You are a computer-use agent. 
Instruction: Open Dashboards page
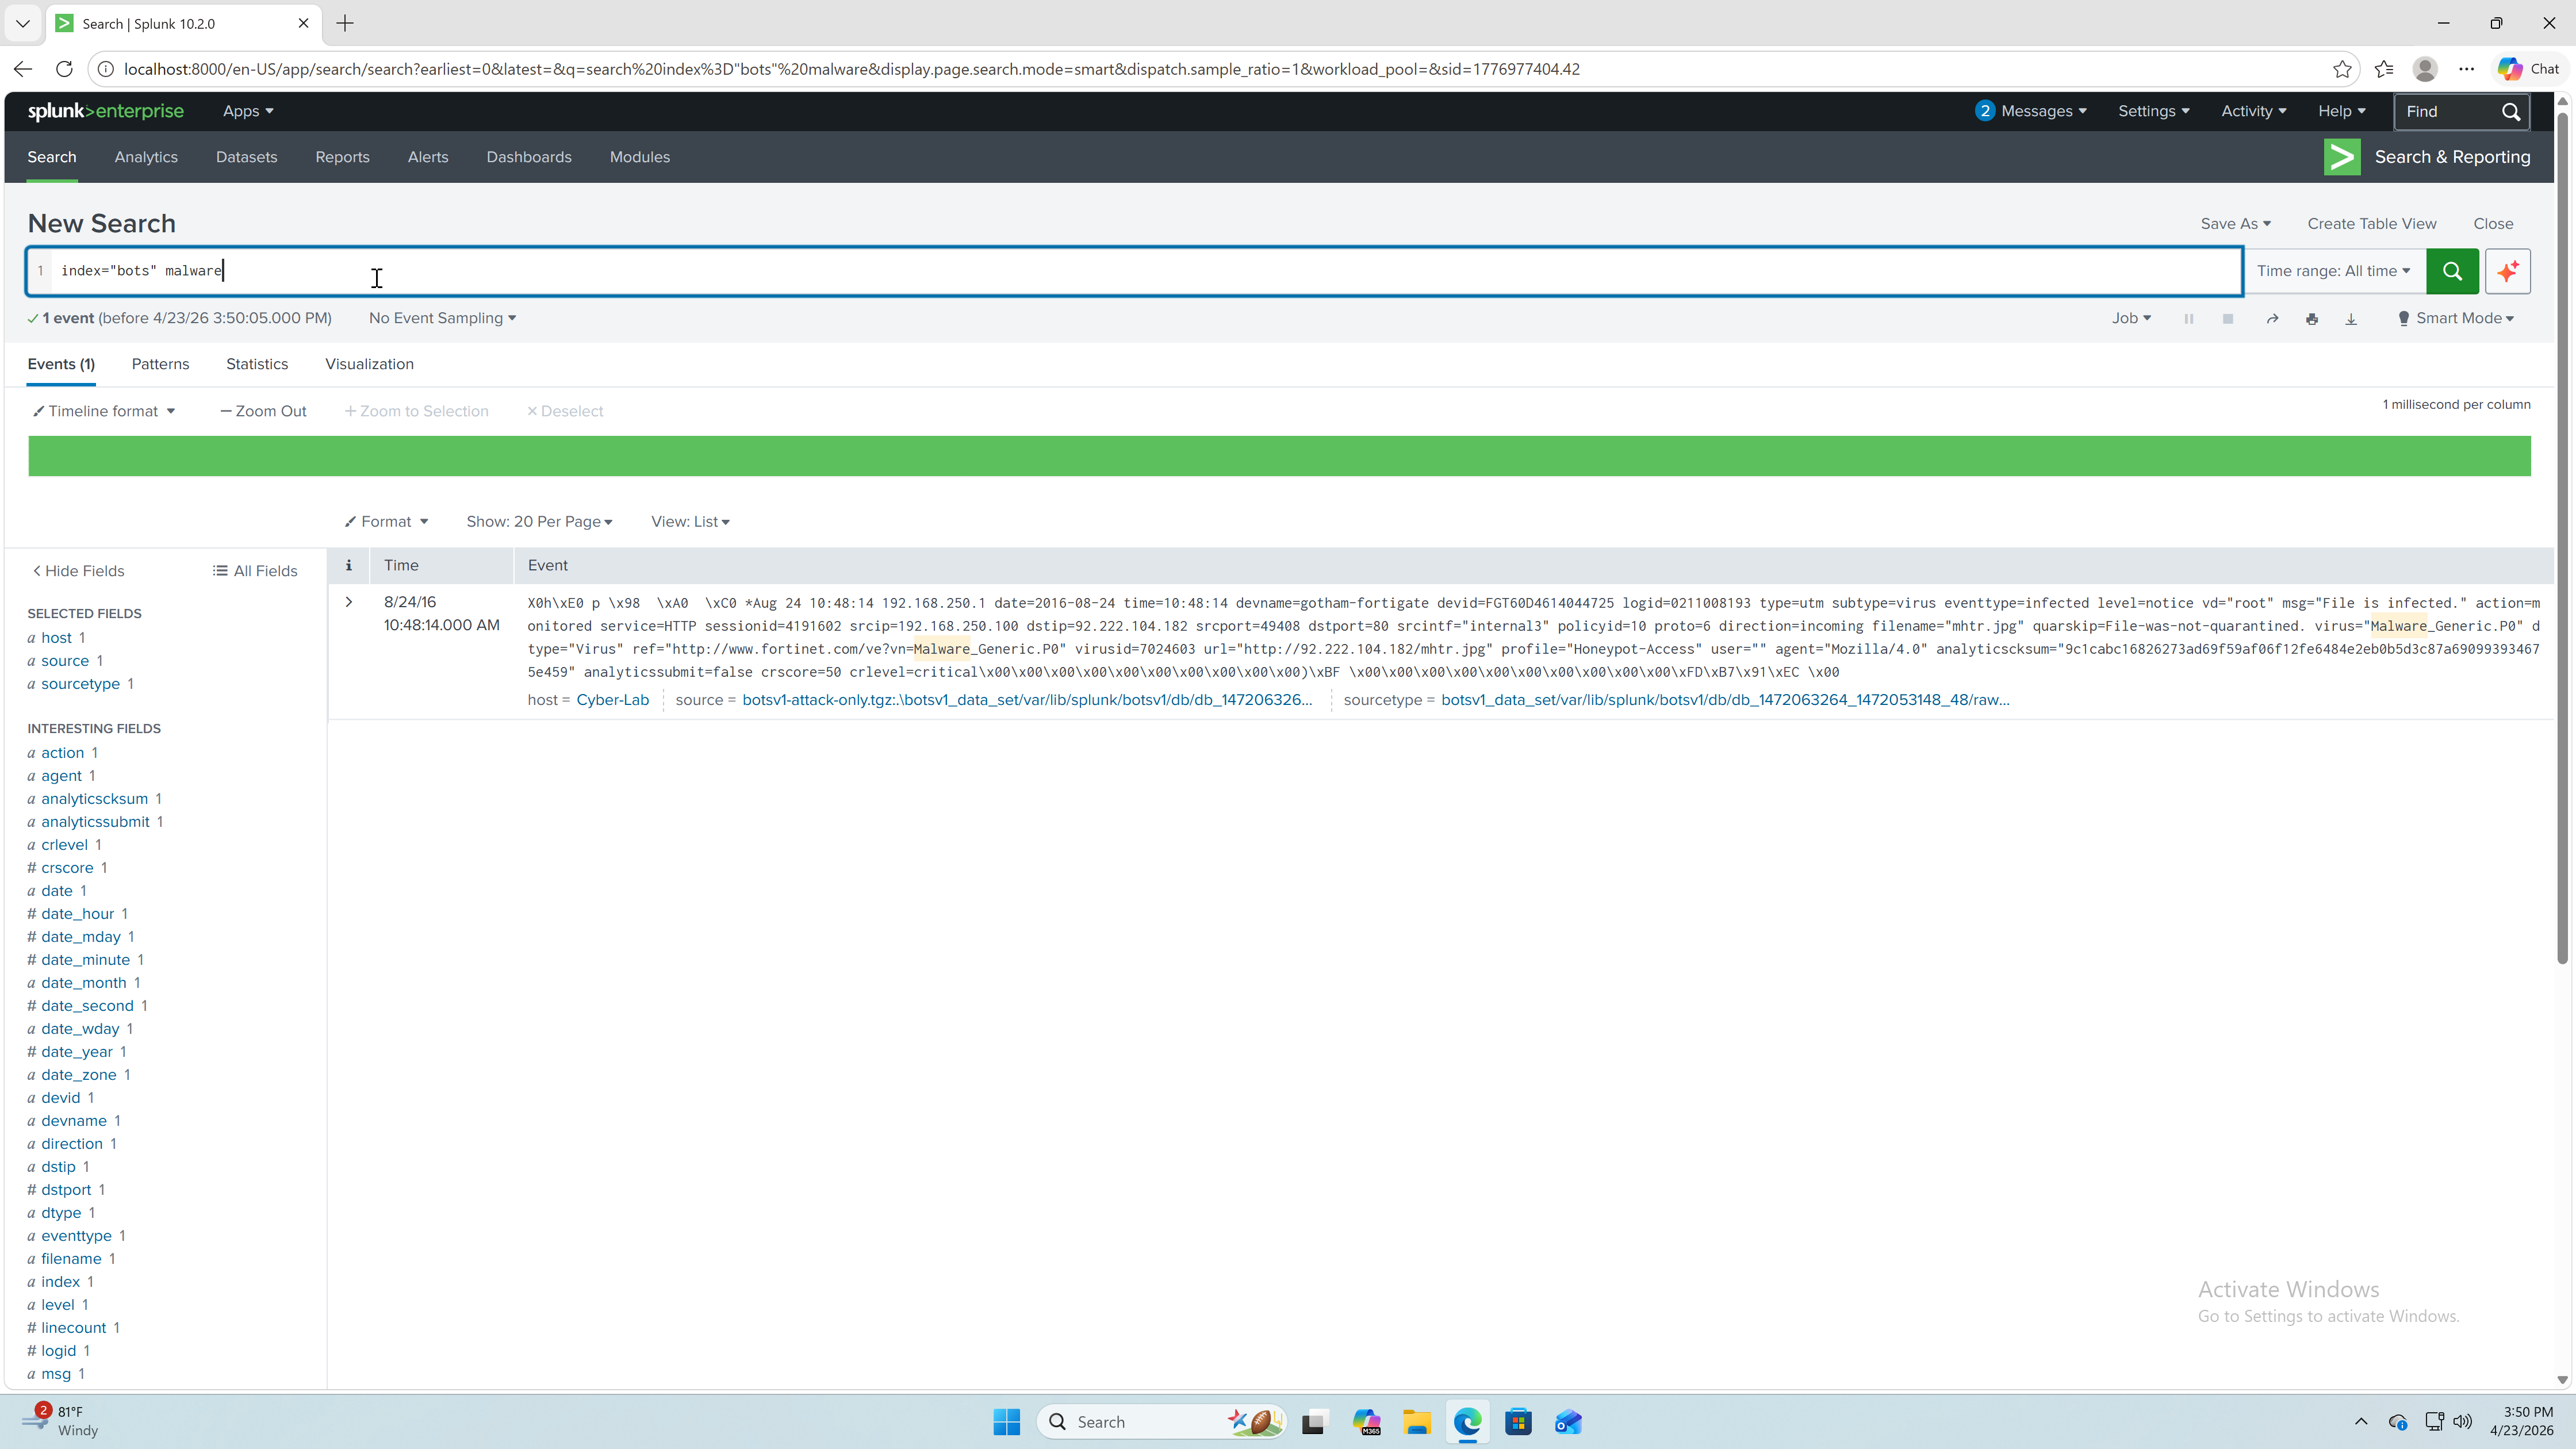point(529,157)
